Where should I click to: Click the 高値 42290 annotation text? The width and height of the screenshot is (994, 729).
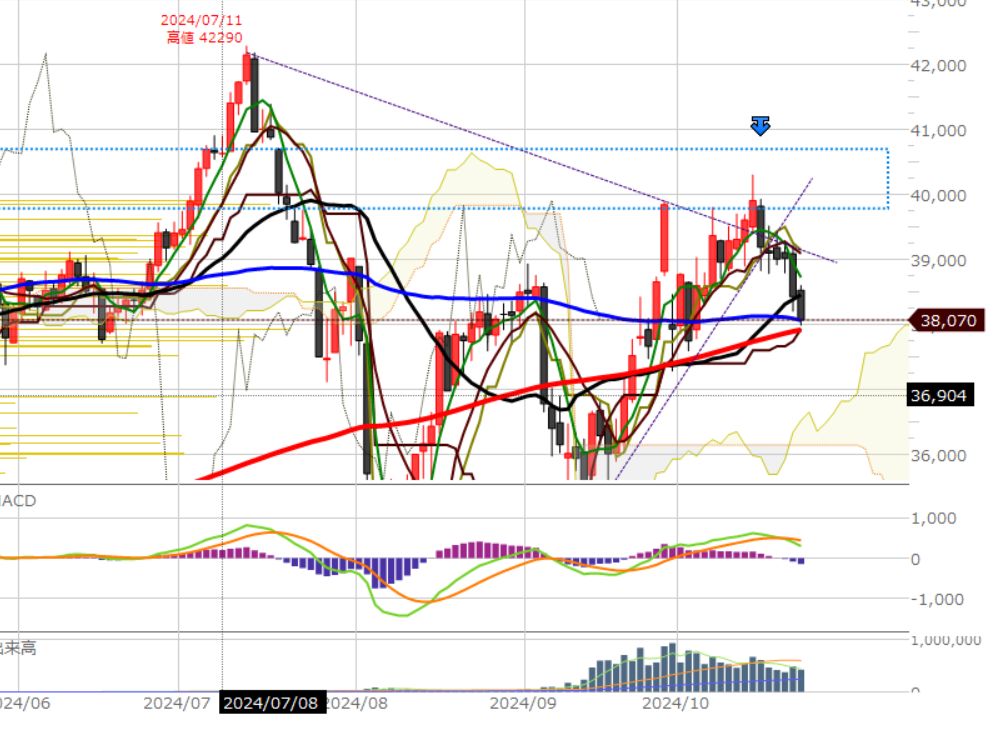(x=204, y=37)
